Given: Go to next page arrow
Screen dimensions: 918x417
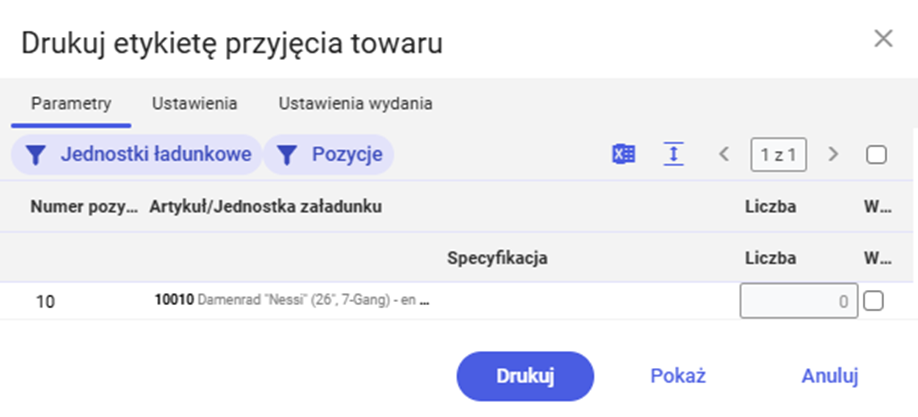Looking at the screenshot, I should pos(833,155).
